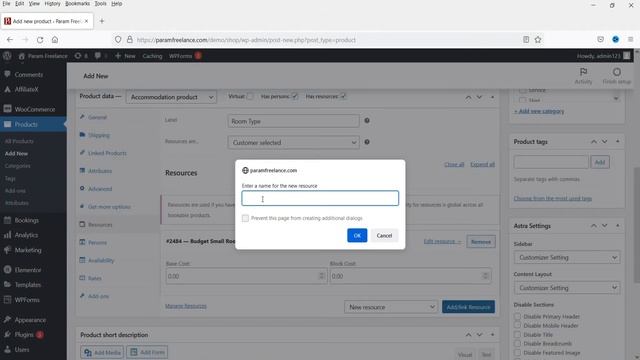The image size is (640, 360).
Task: Collapse the Astra Settings panel toggle arrow
Action: tap(618, 226)
